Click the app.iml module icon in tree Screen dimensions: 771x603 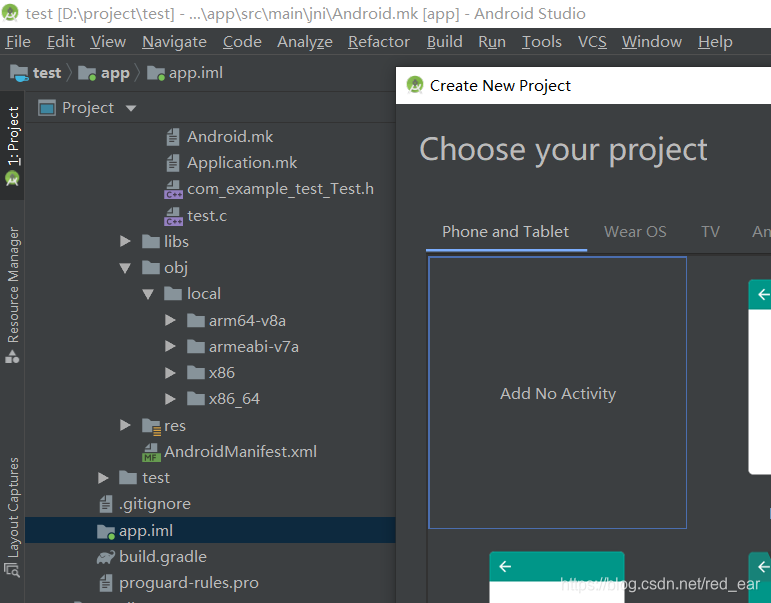(106, 531)
